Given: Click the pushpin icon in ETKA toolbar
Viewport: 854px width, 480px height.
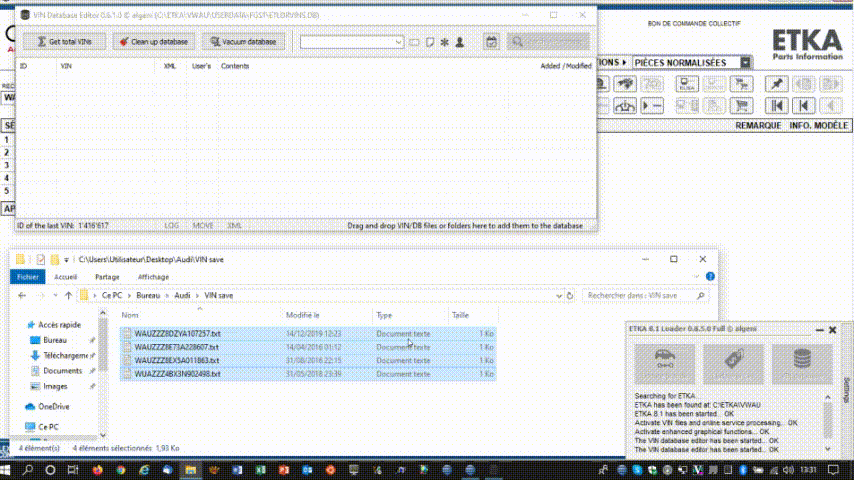Looking at the screenshot, I should coord(776,84).
